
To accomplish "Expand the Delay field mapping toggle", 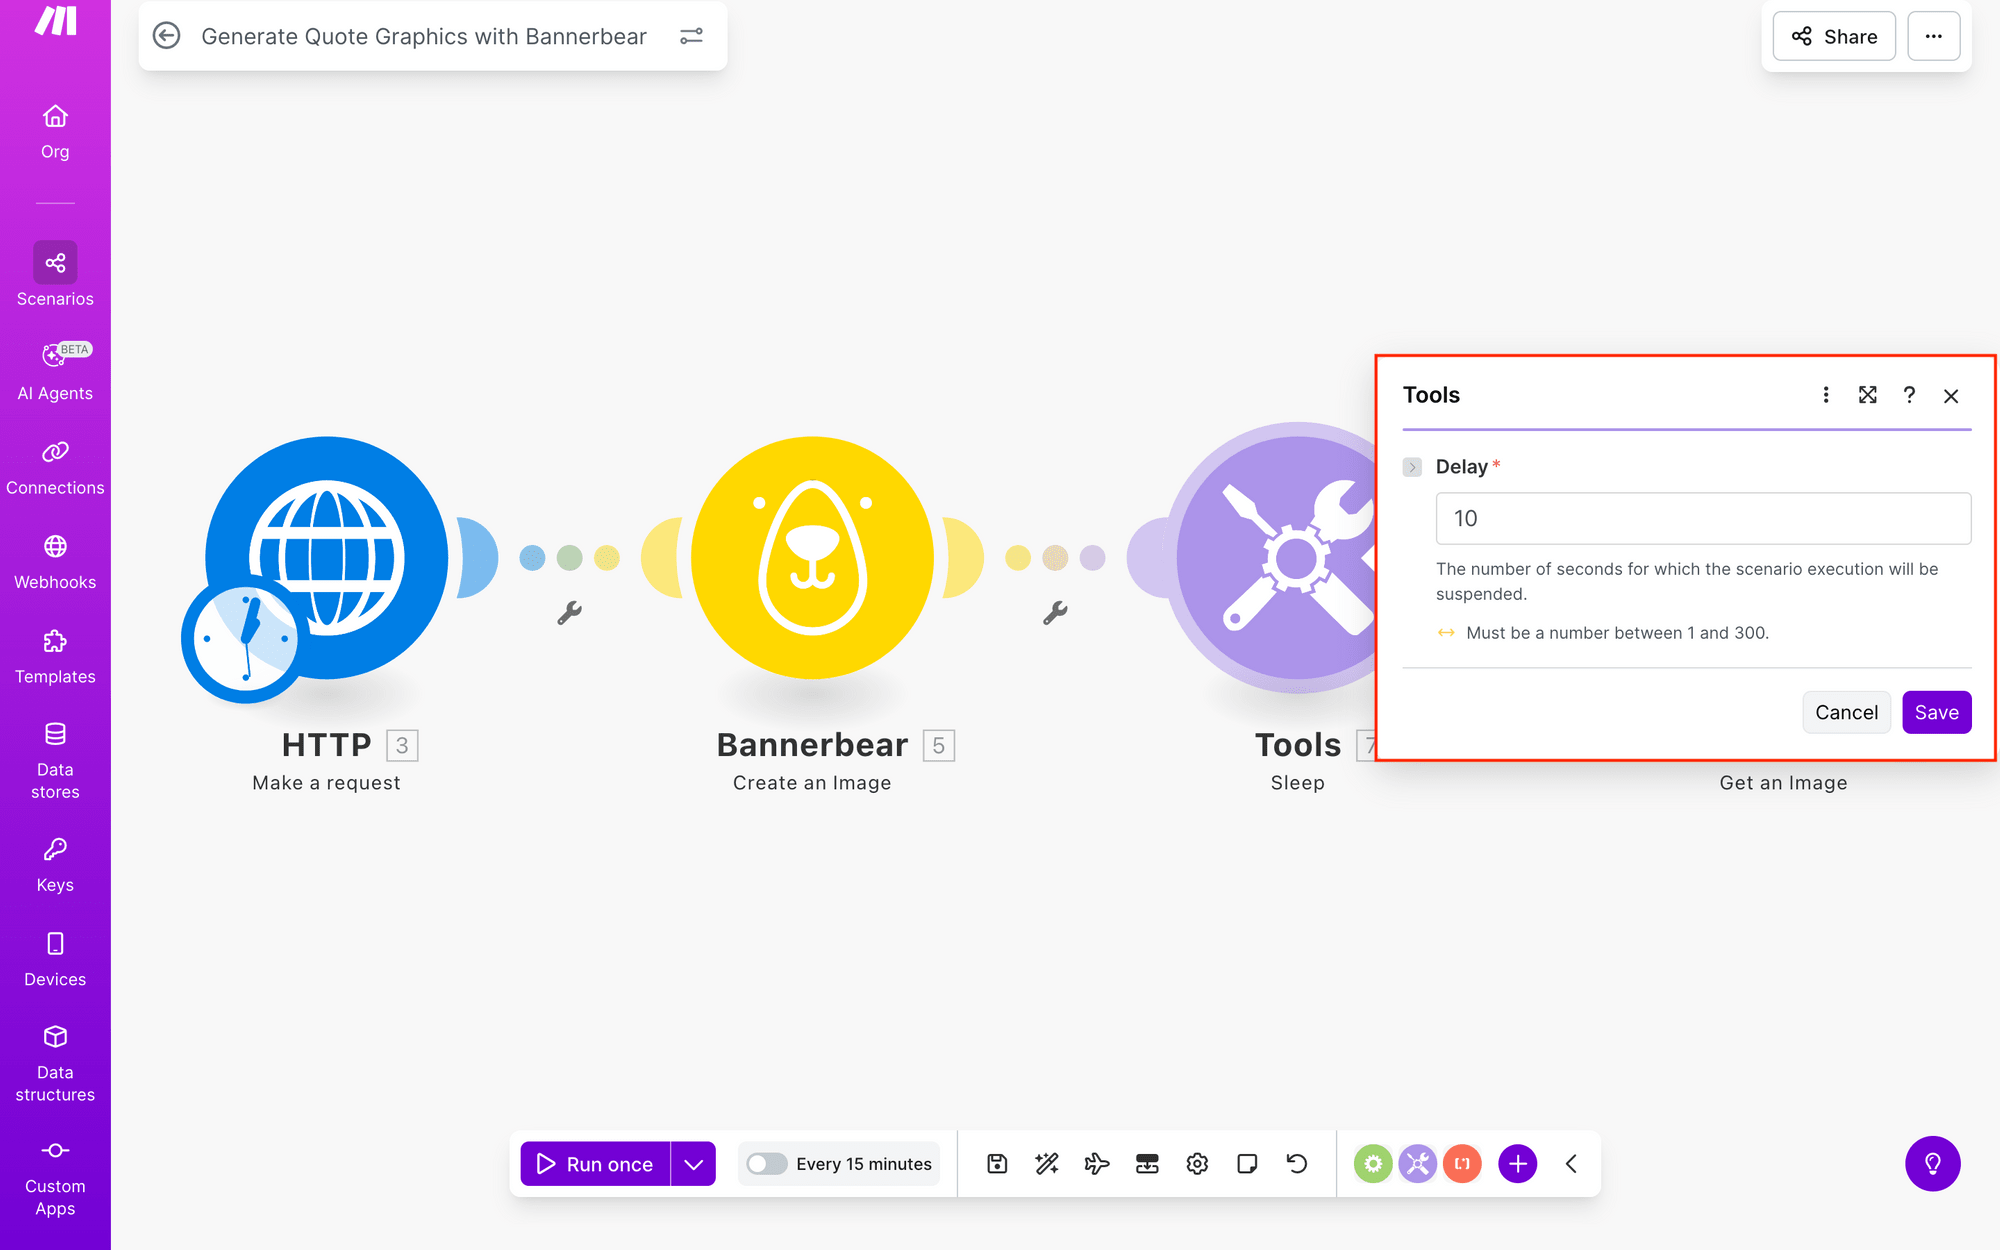I will tap(1412, 466).
